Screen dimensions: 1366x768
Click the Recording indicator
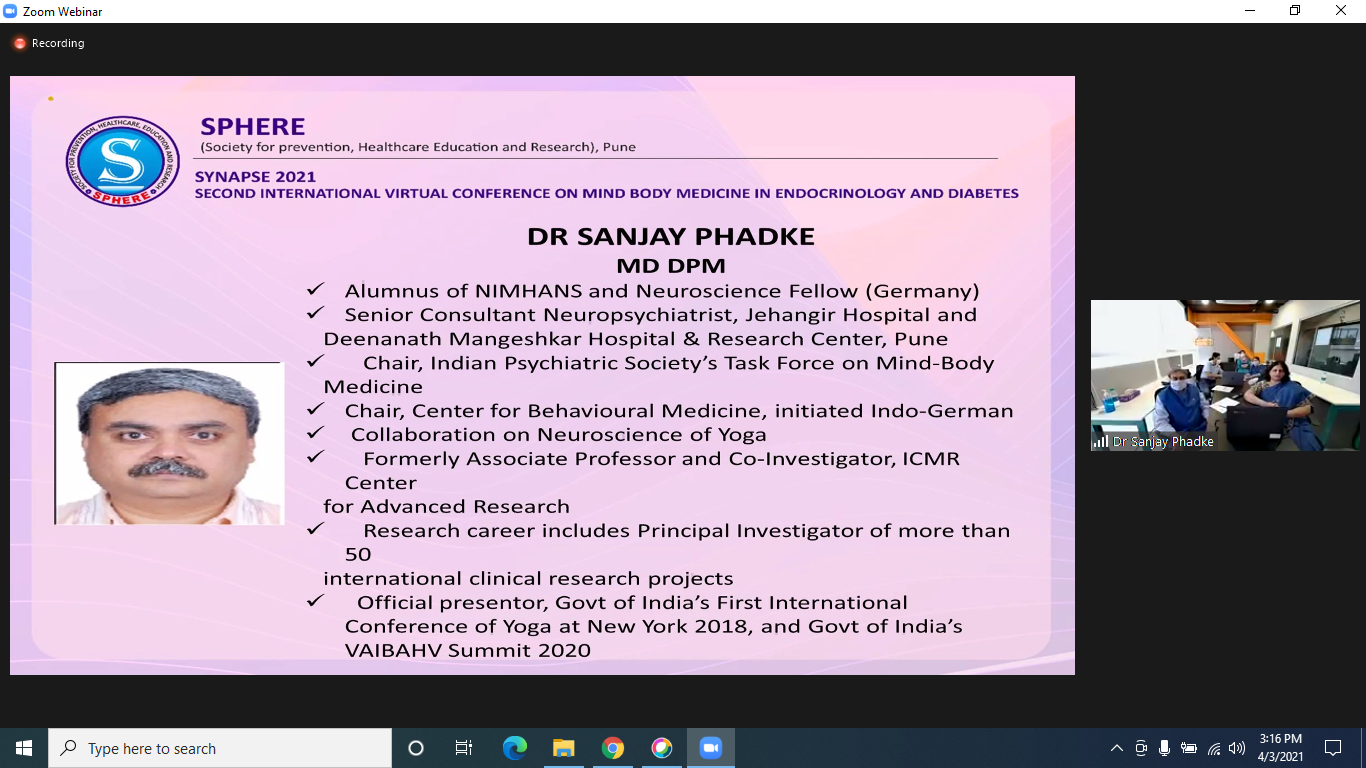pos(48,43)
